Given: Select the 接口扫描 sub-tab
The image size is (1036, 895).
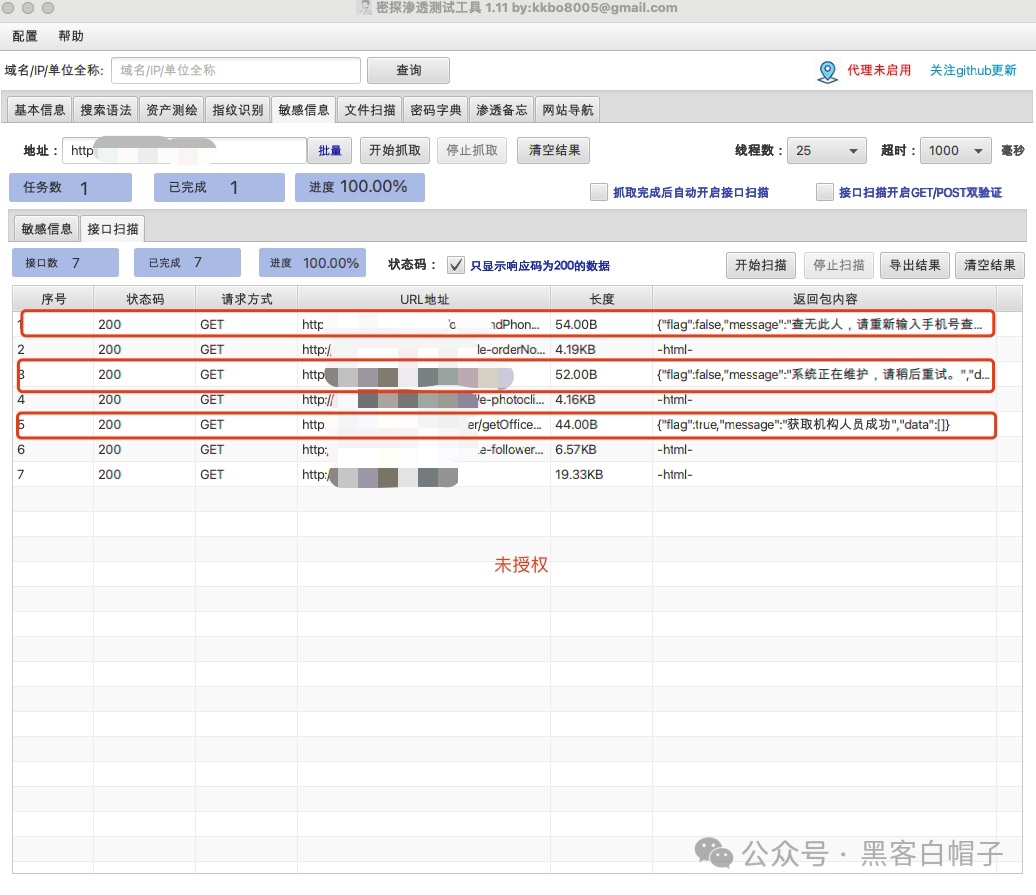Looking at the screenshot, I should pyautogui.click(x=112, y=229).
